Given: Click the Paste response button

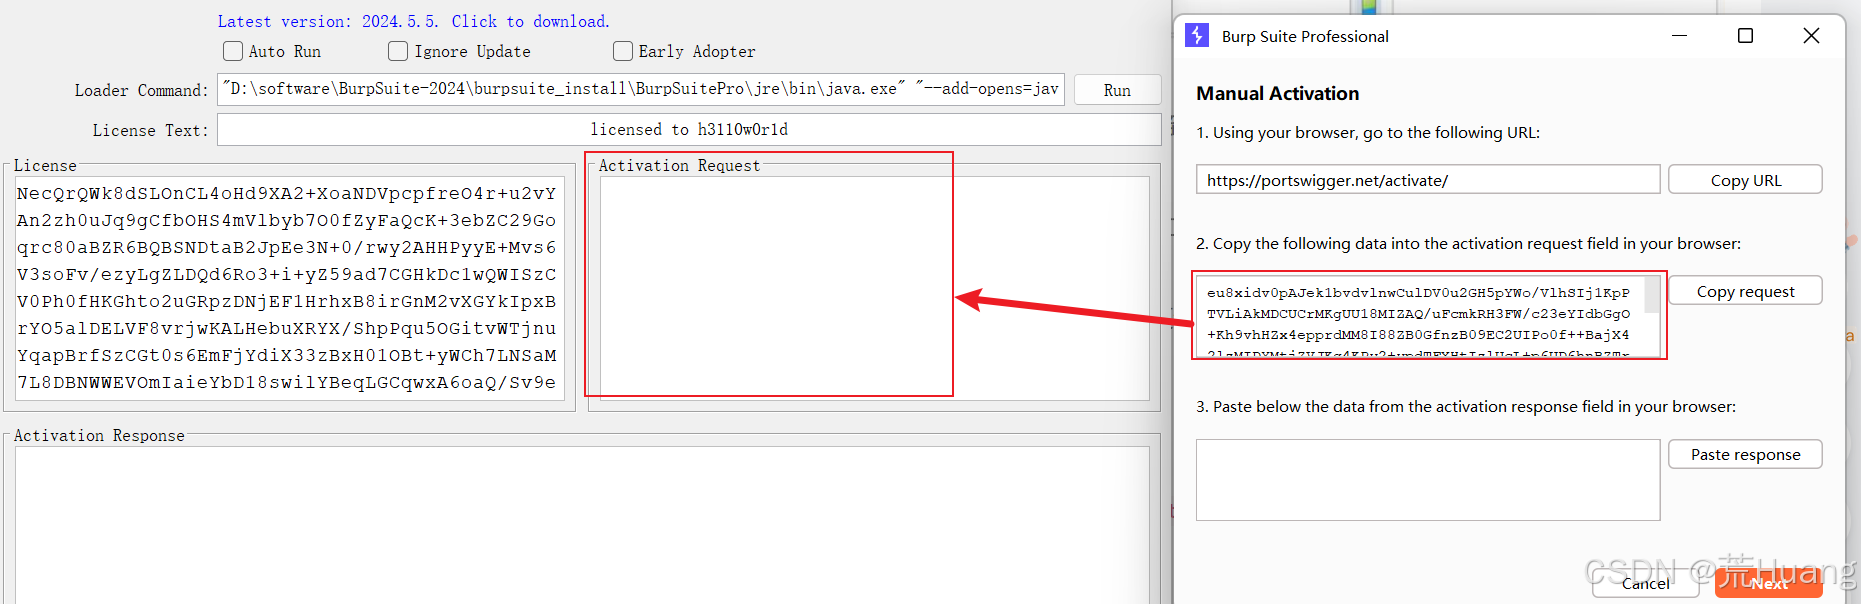Looking at the screenshot, I should (1745, 454).
